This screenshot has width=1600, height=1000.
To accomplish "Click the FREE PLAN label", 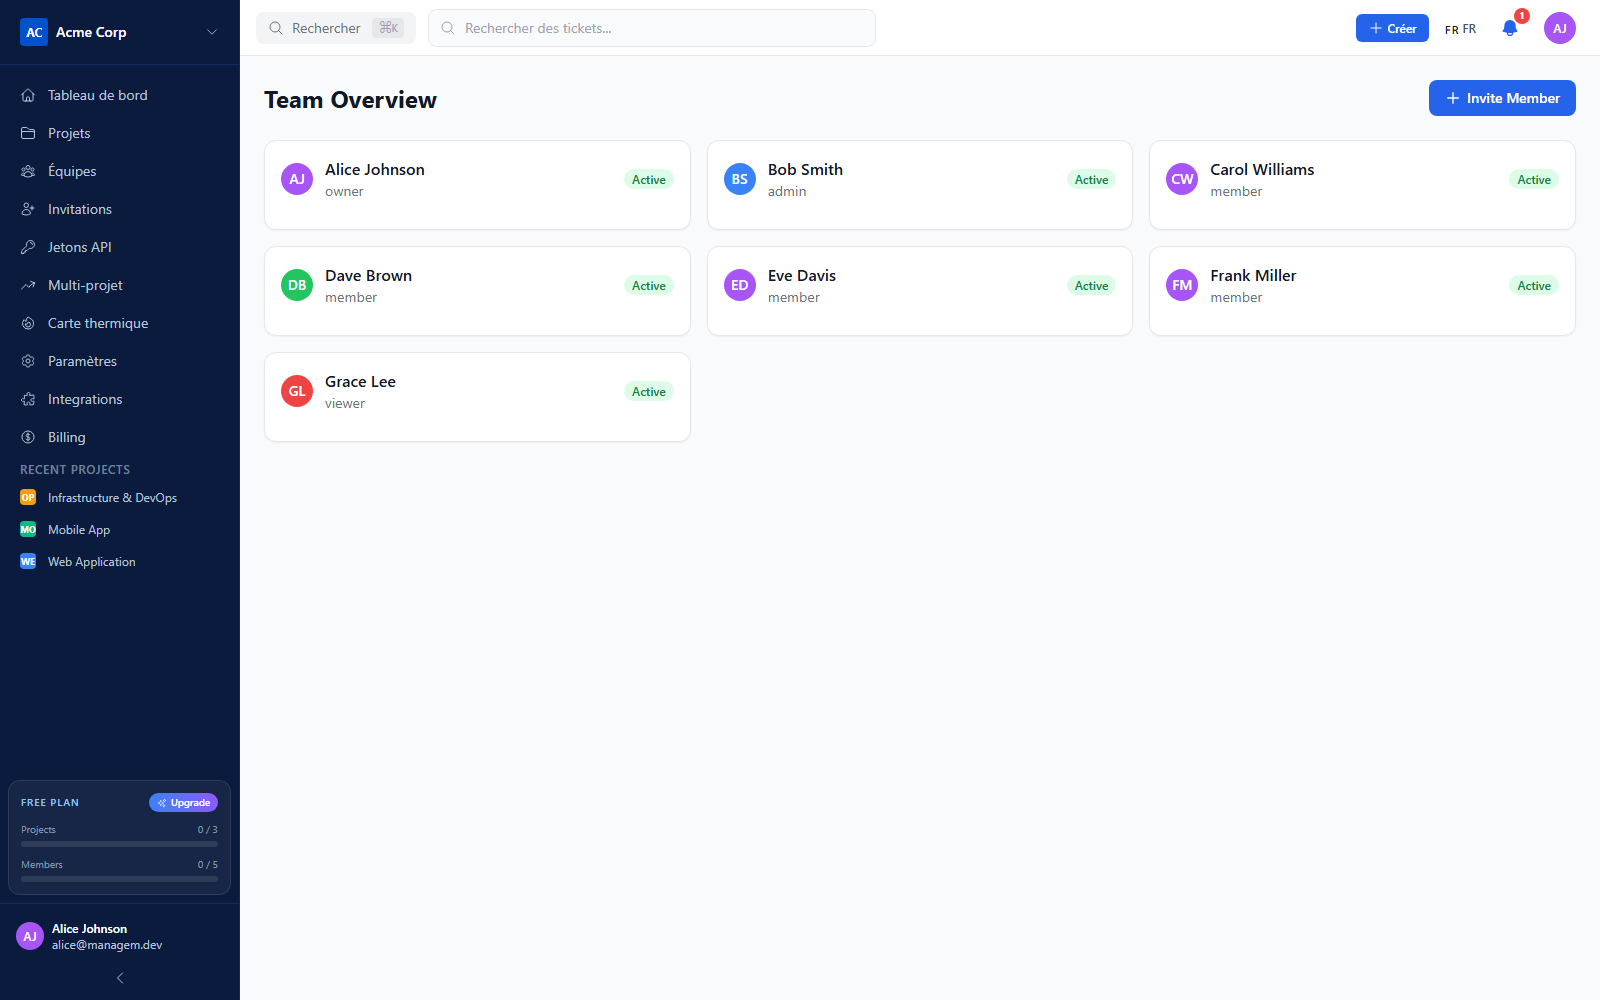I will click(50, 803).
